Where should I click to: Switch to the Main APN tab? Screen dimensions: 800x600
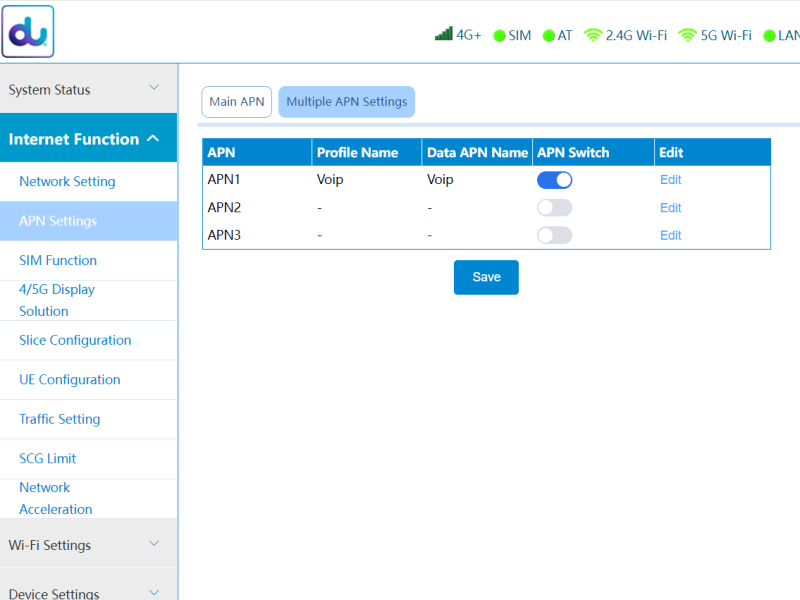tap(237, 102)
